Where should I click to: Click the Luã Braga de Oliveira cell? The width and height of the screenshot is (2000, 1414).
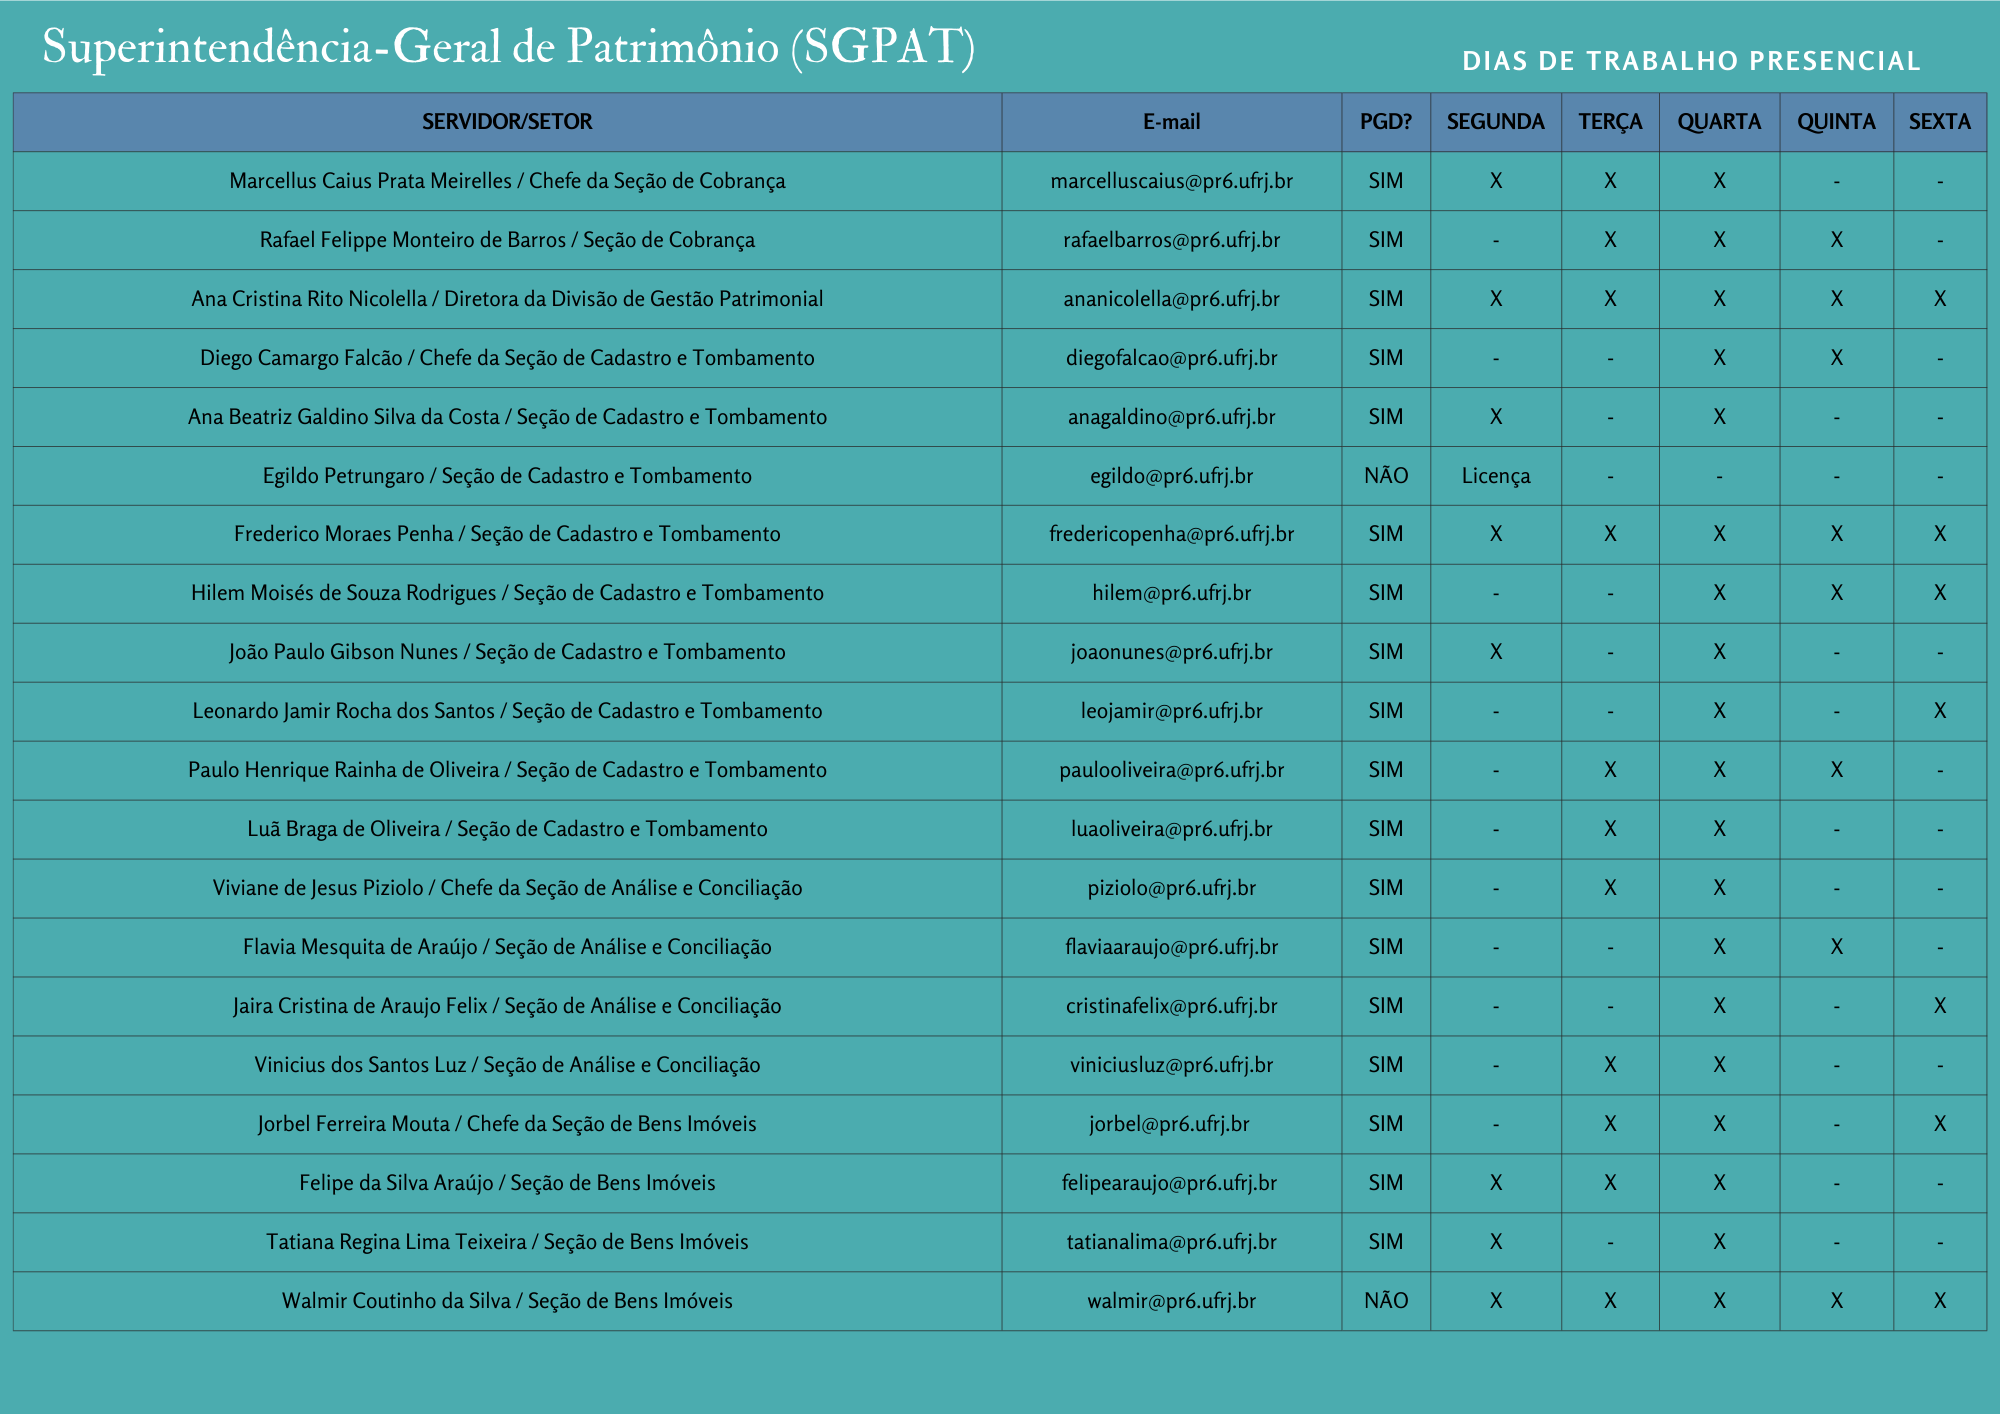click(x=507, y=830)
